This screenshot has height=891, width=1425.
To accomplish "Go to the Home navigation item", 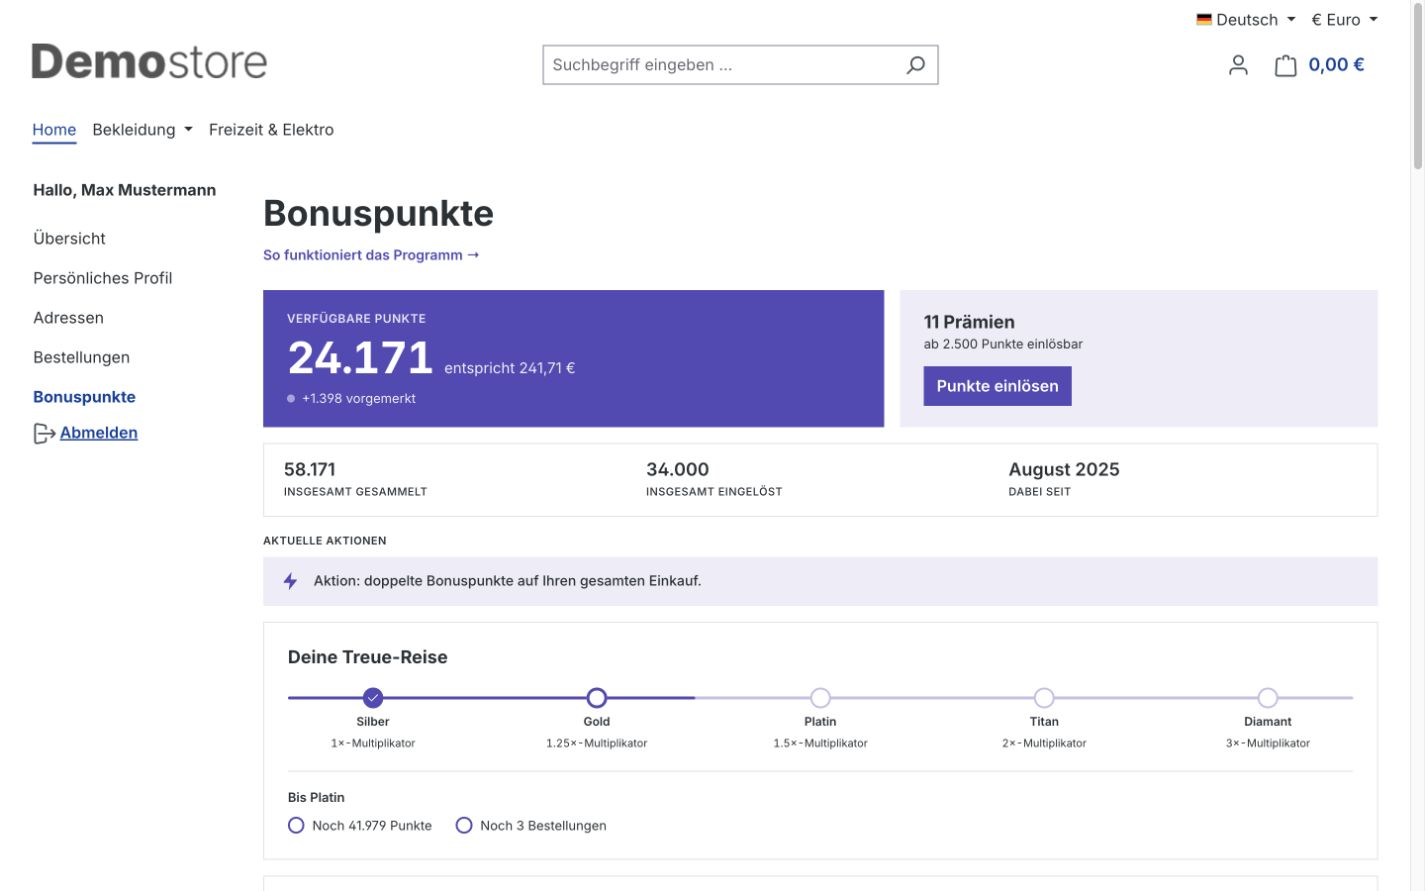I will (54, 129).
